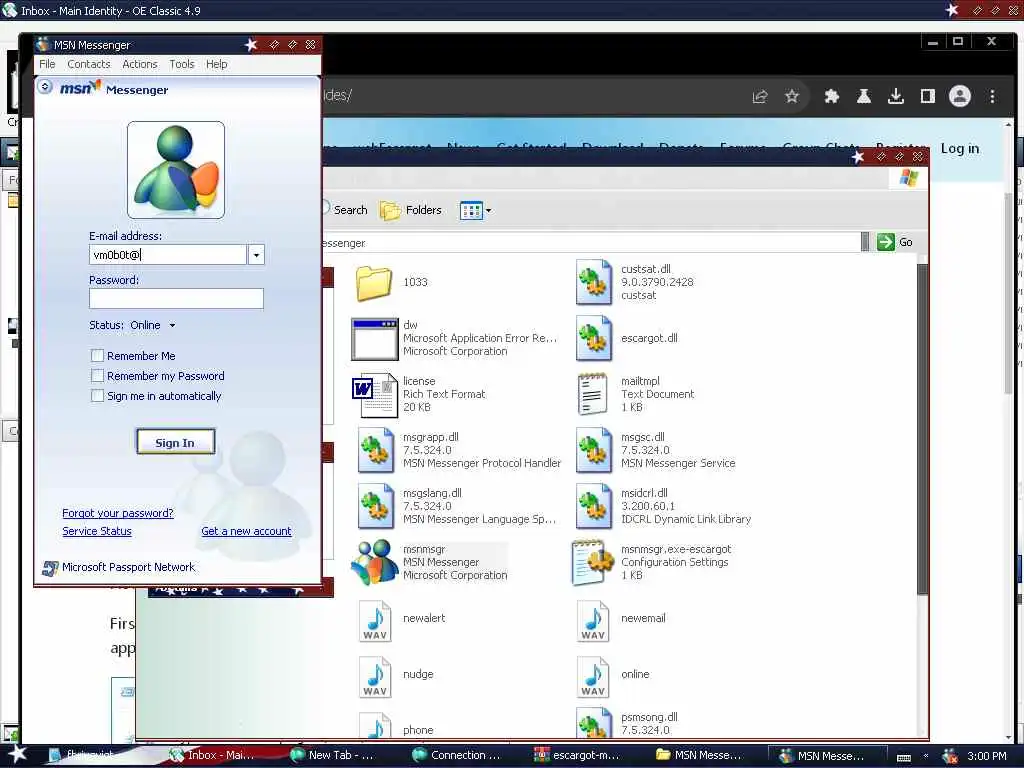Open the Service Status link

pos(97,532)
